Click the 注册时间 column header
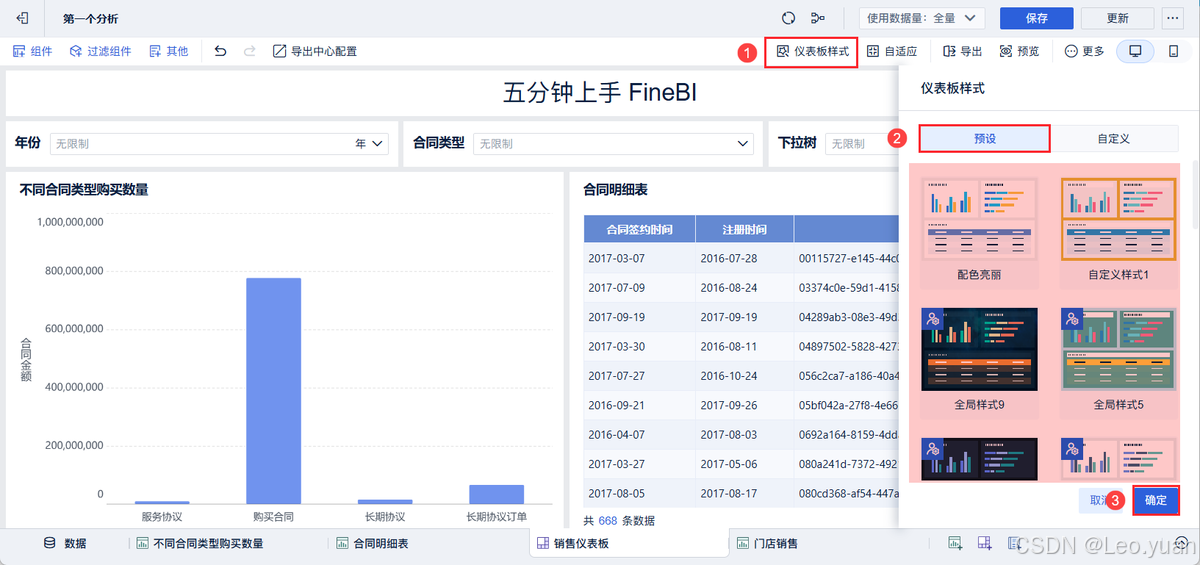This screenshot has width=1200, height=565. click(744, 230)
